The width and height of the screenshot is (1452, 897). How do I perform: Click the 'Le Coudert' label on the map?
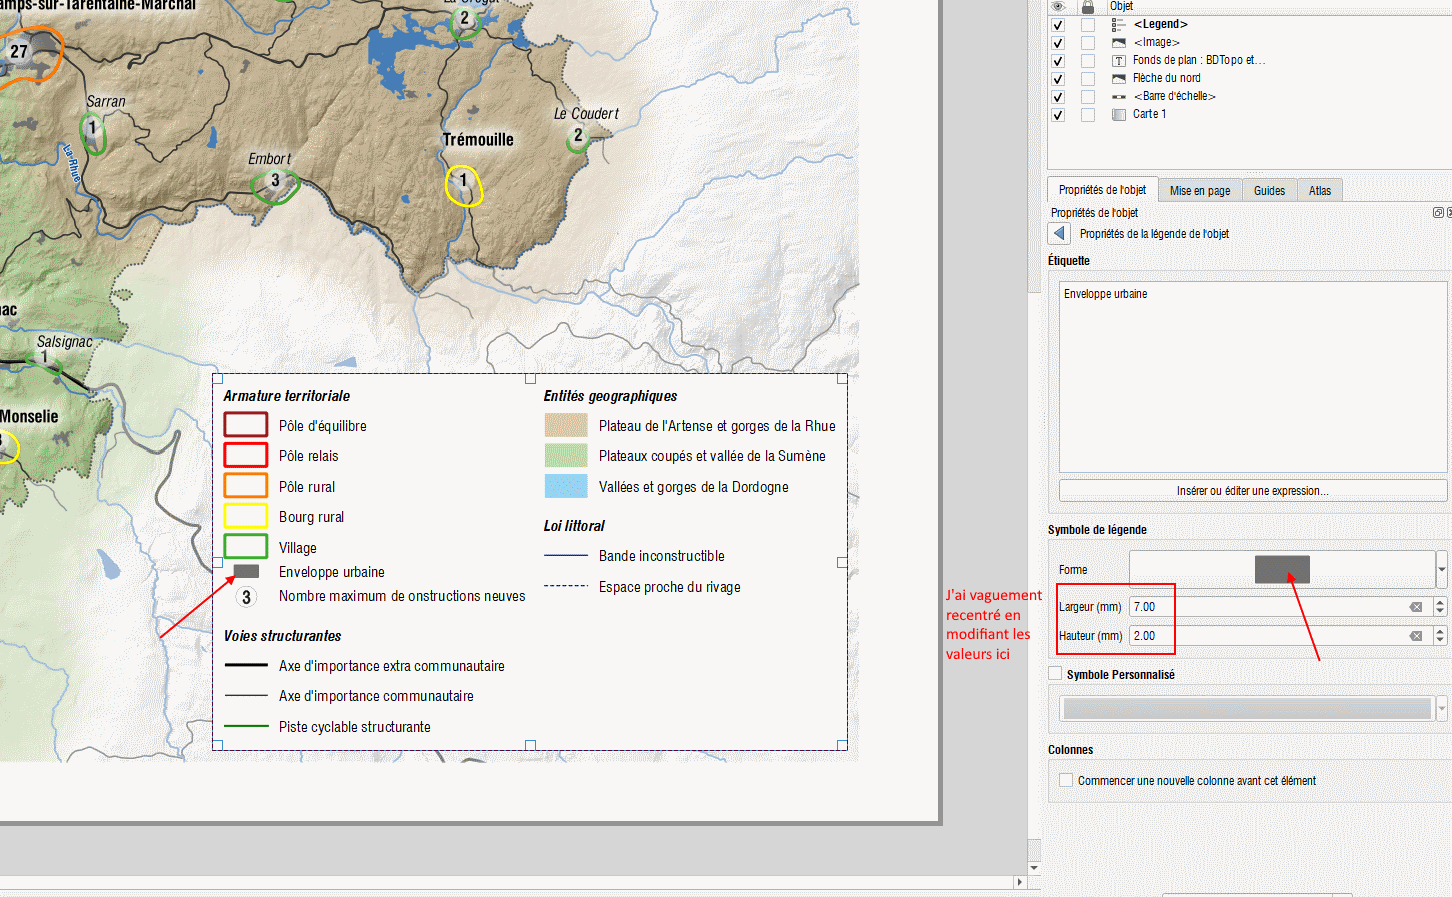pos(586,114)
